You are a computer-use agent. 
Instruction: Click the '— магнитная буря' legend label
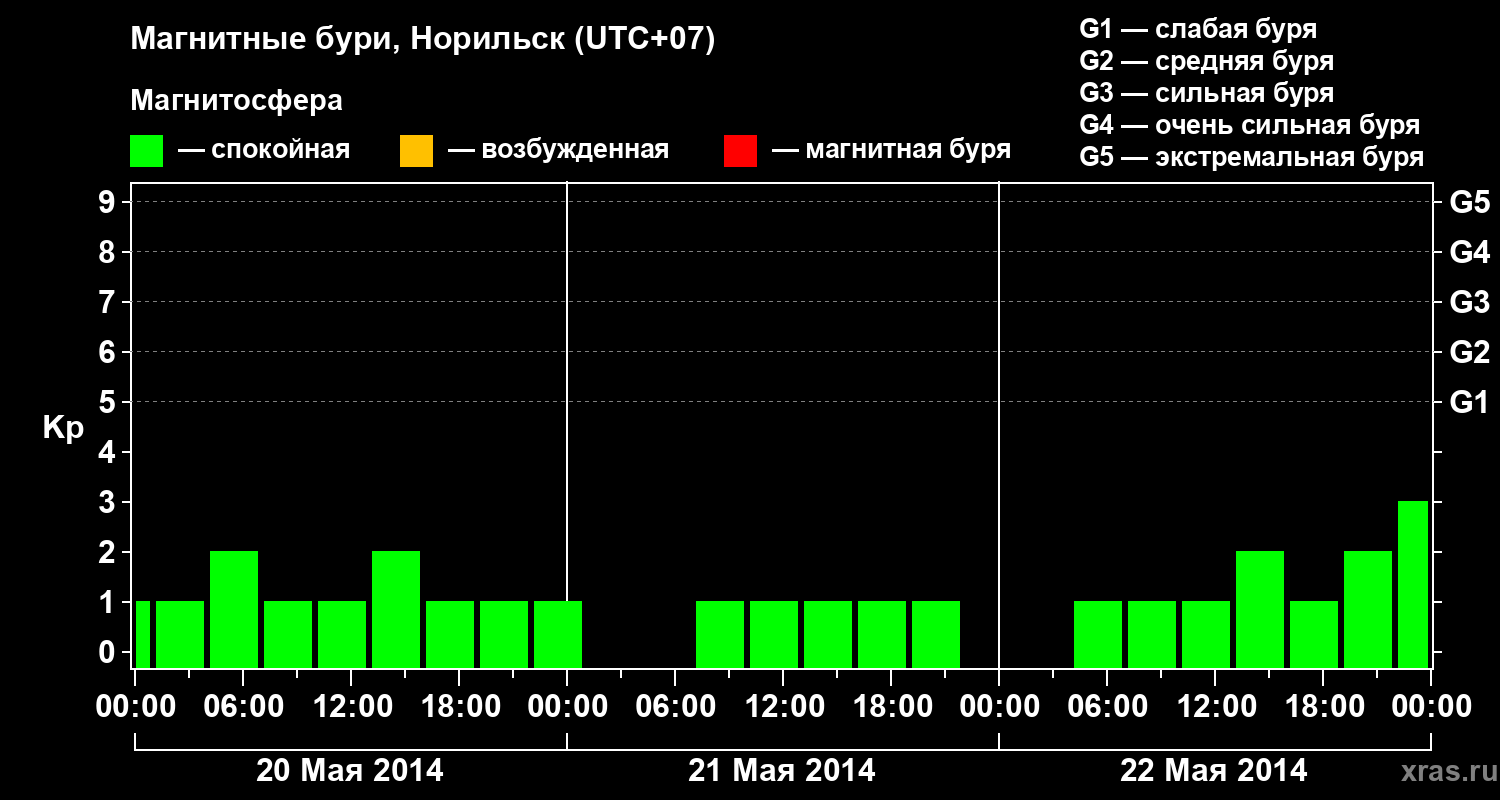pos(892,150)
